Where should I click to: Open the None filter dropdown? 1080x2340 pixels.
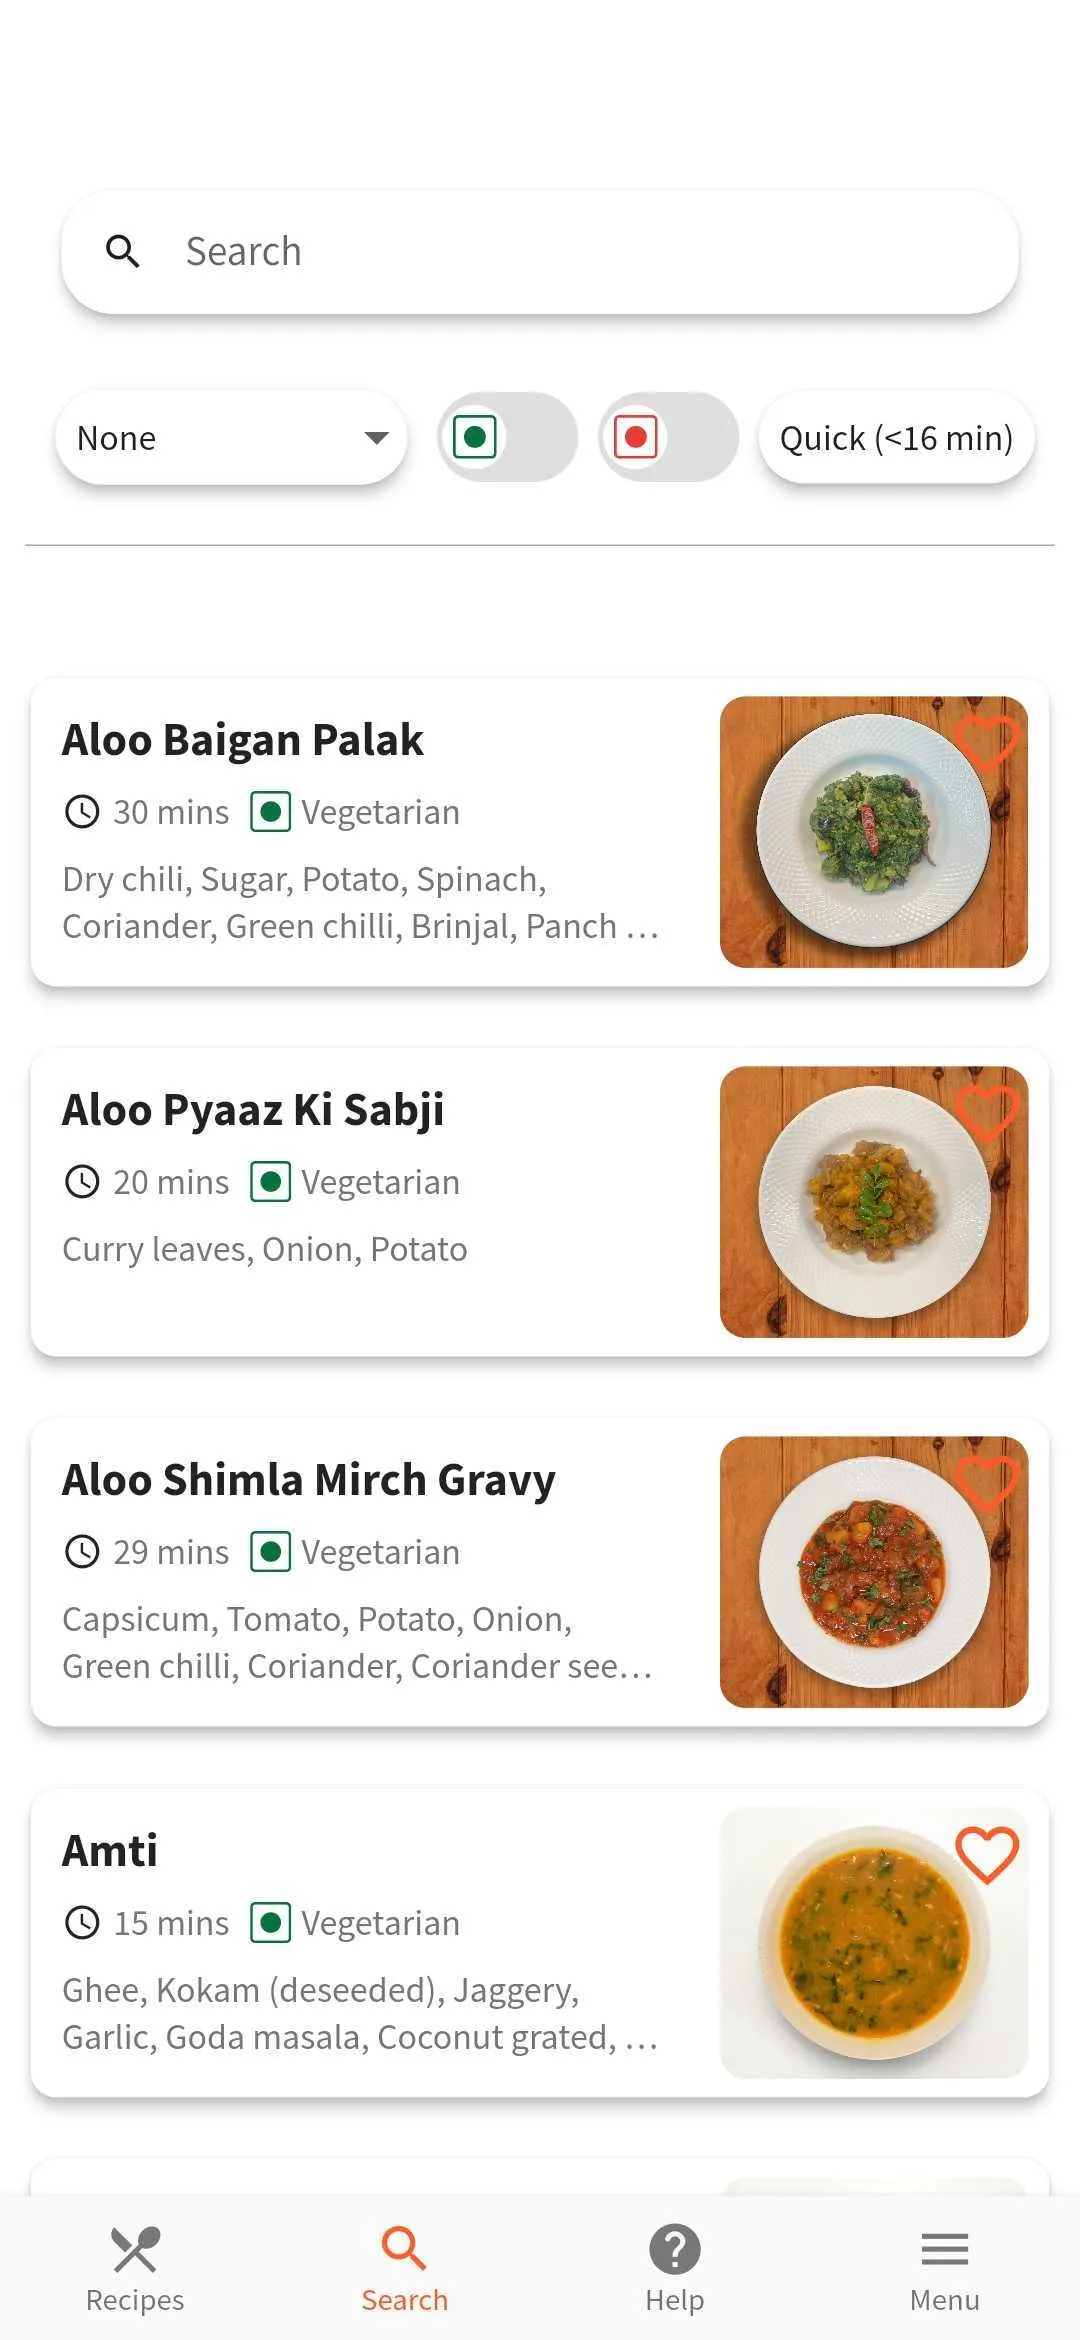click(x=231, y=438)
